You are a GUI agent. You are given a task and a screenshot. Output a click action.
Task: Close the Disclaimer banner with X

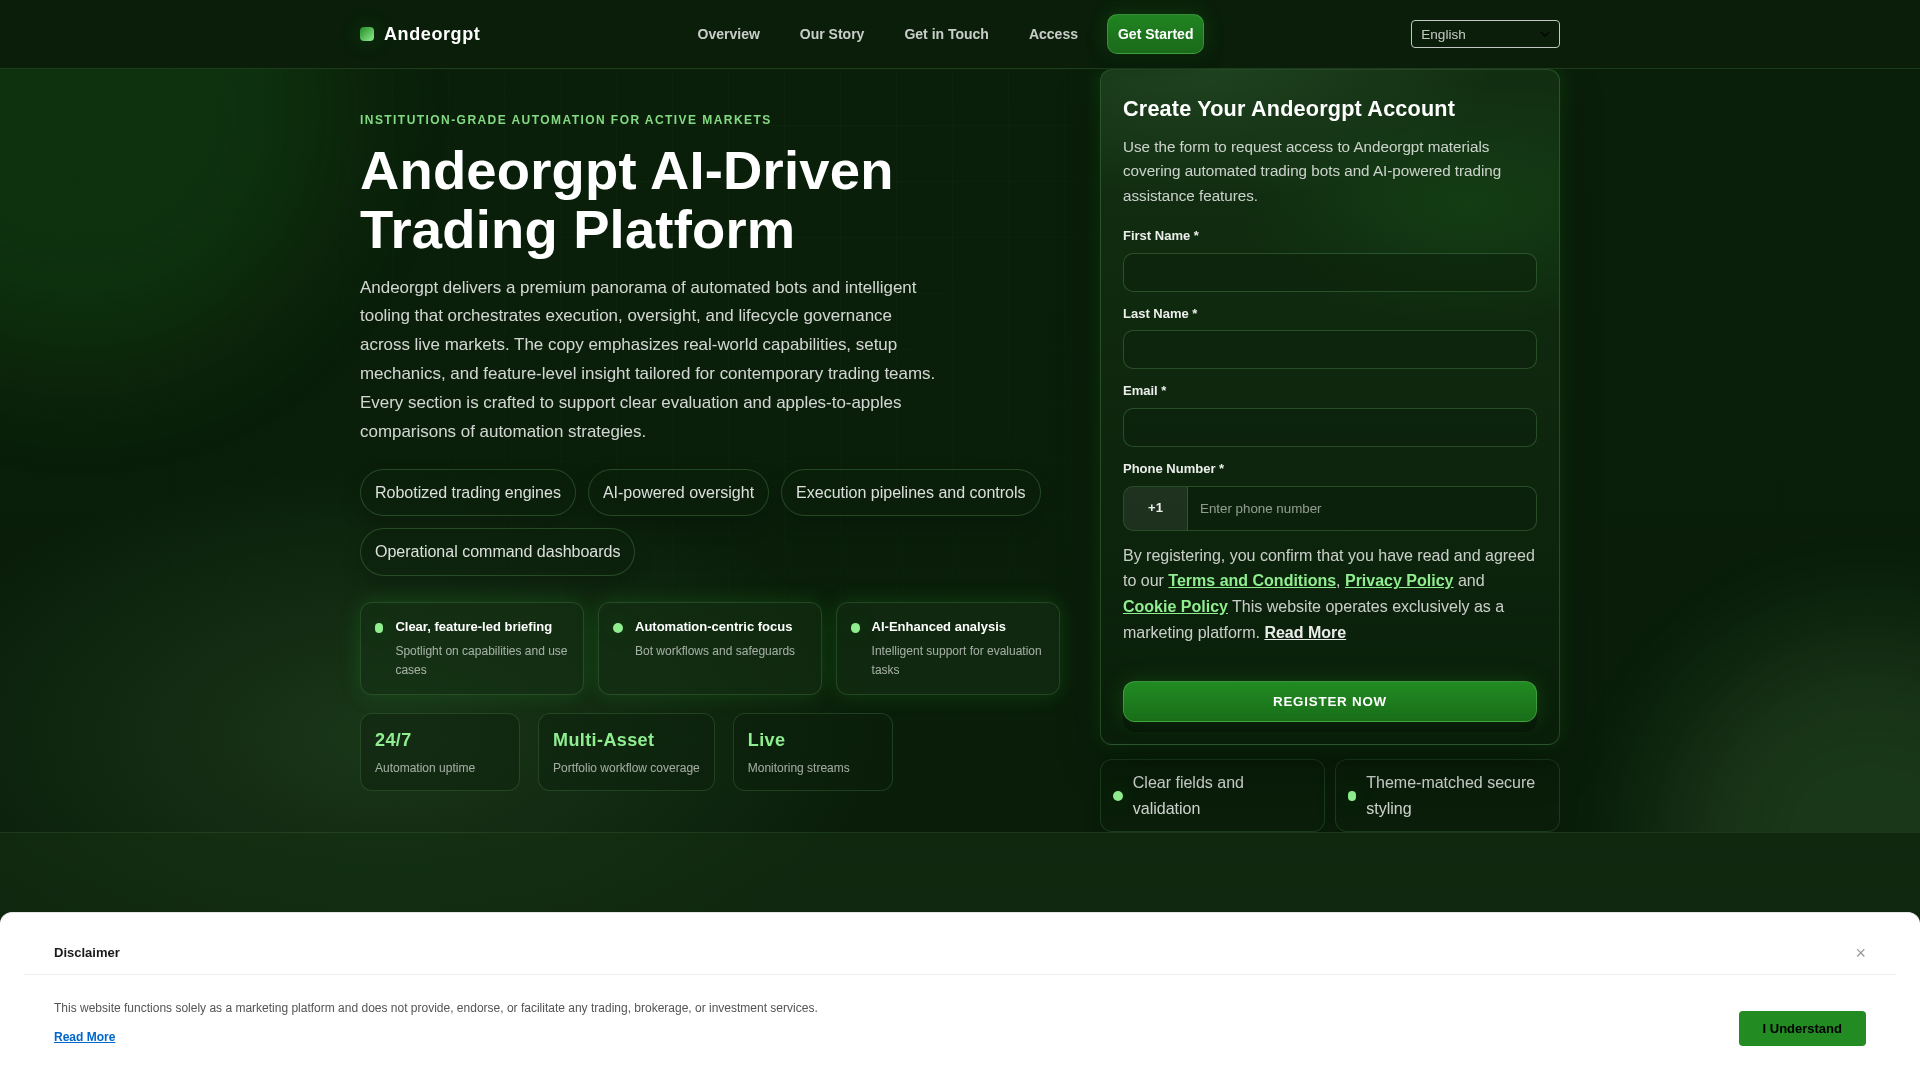(1860, 953)
